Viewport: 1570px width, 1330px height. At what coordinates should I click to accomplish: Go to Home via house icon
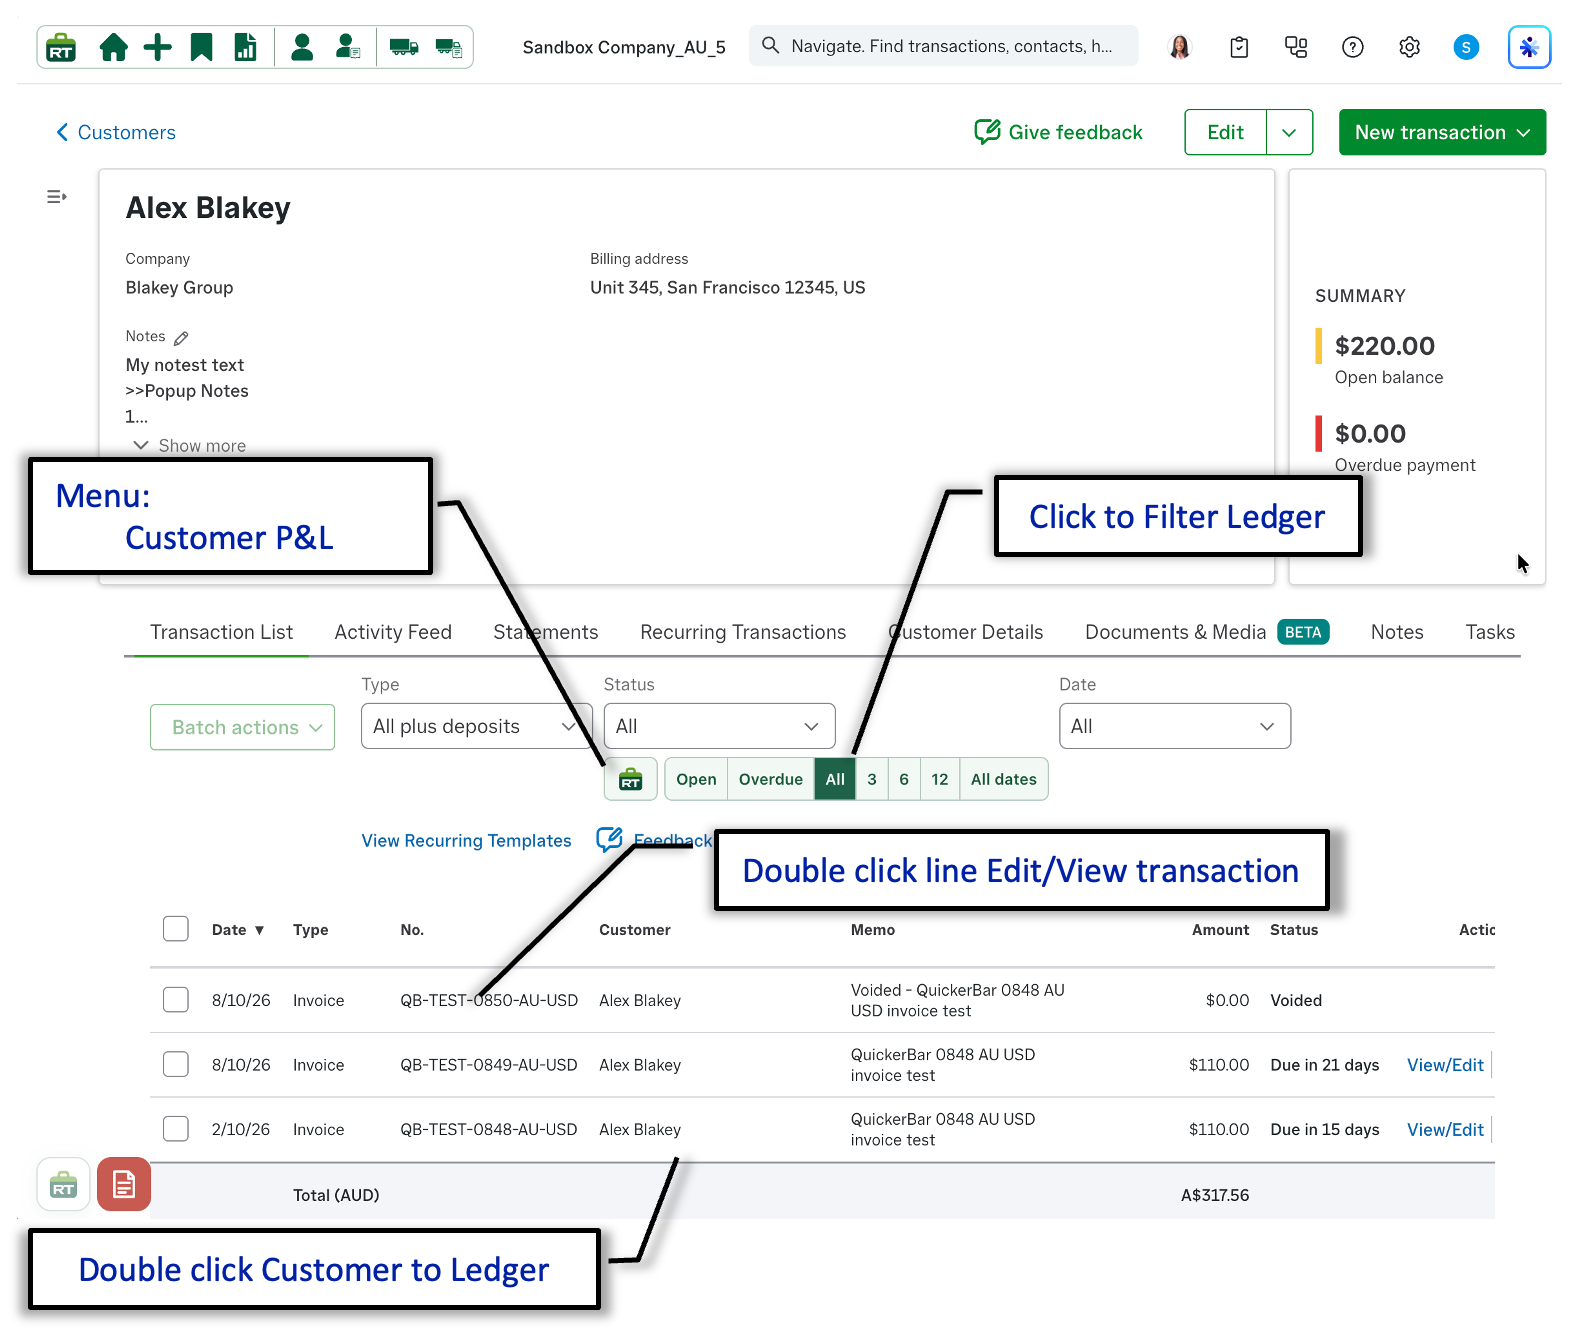click(x=114, y=47)
